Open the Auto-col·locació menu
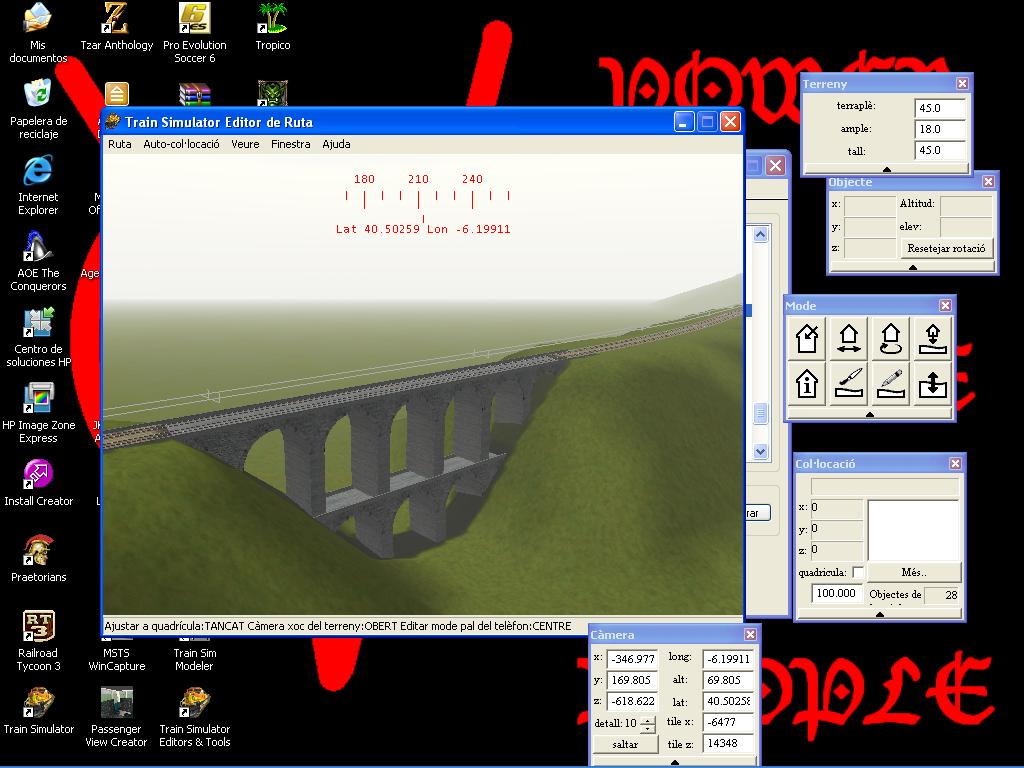 (x=181, y=144)
